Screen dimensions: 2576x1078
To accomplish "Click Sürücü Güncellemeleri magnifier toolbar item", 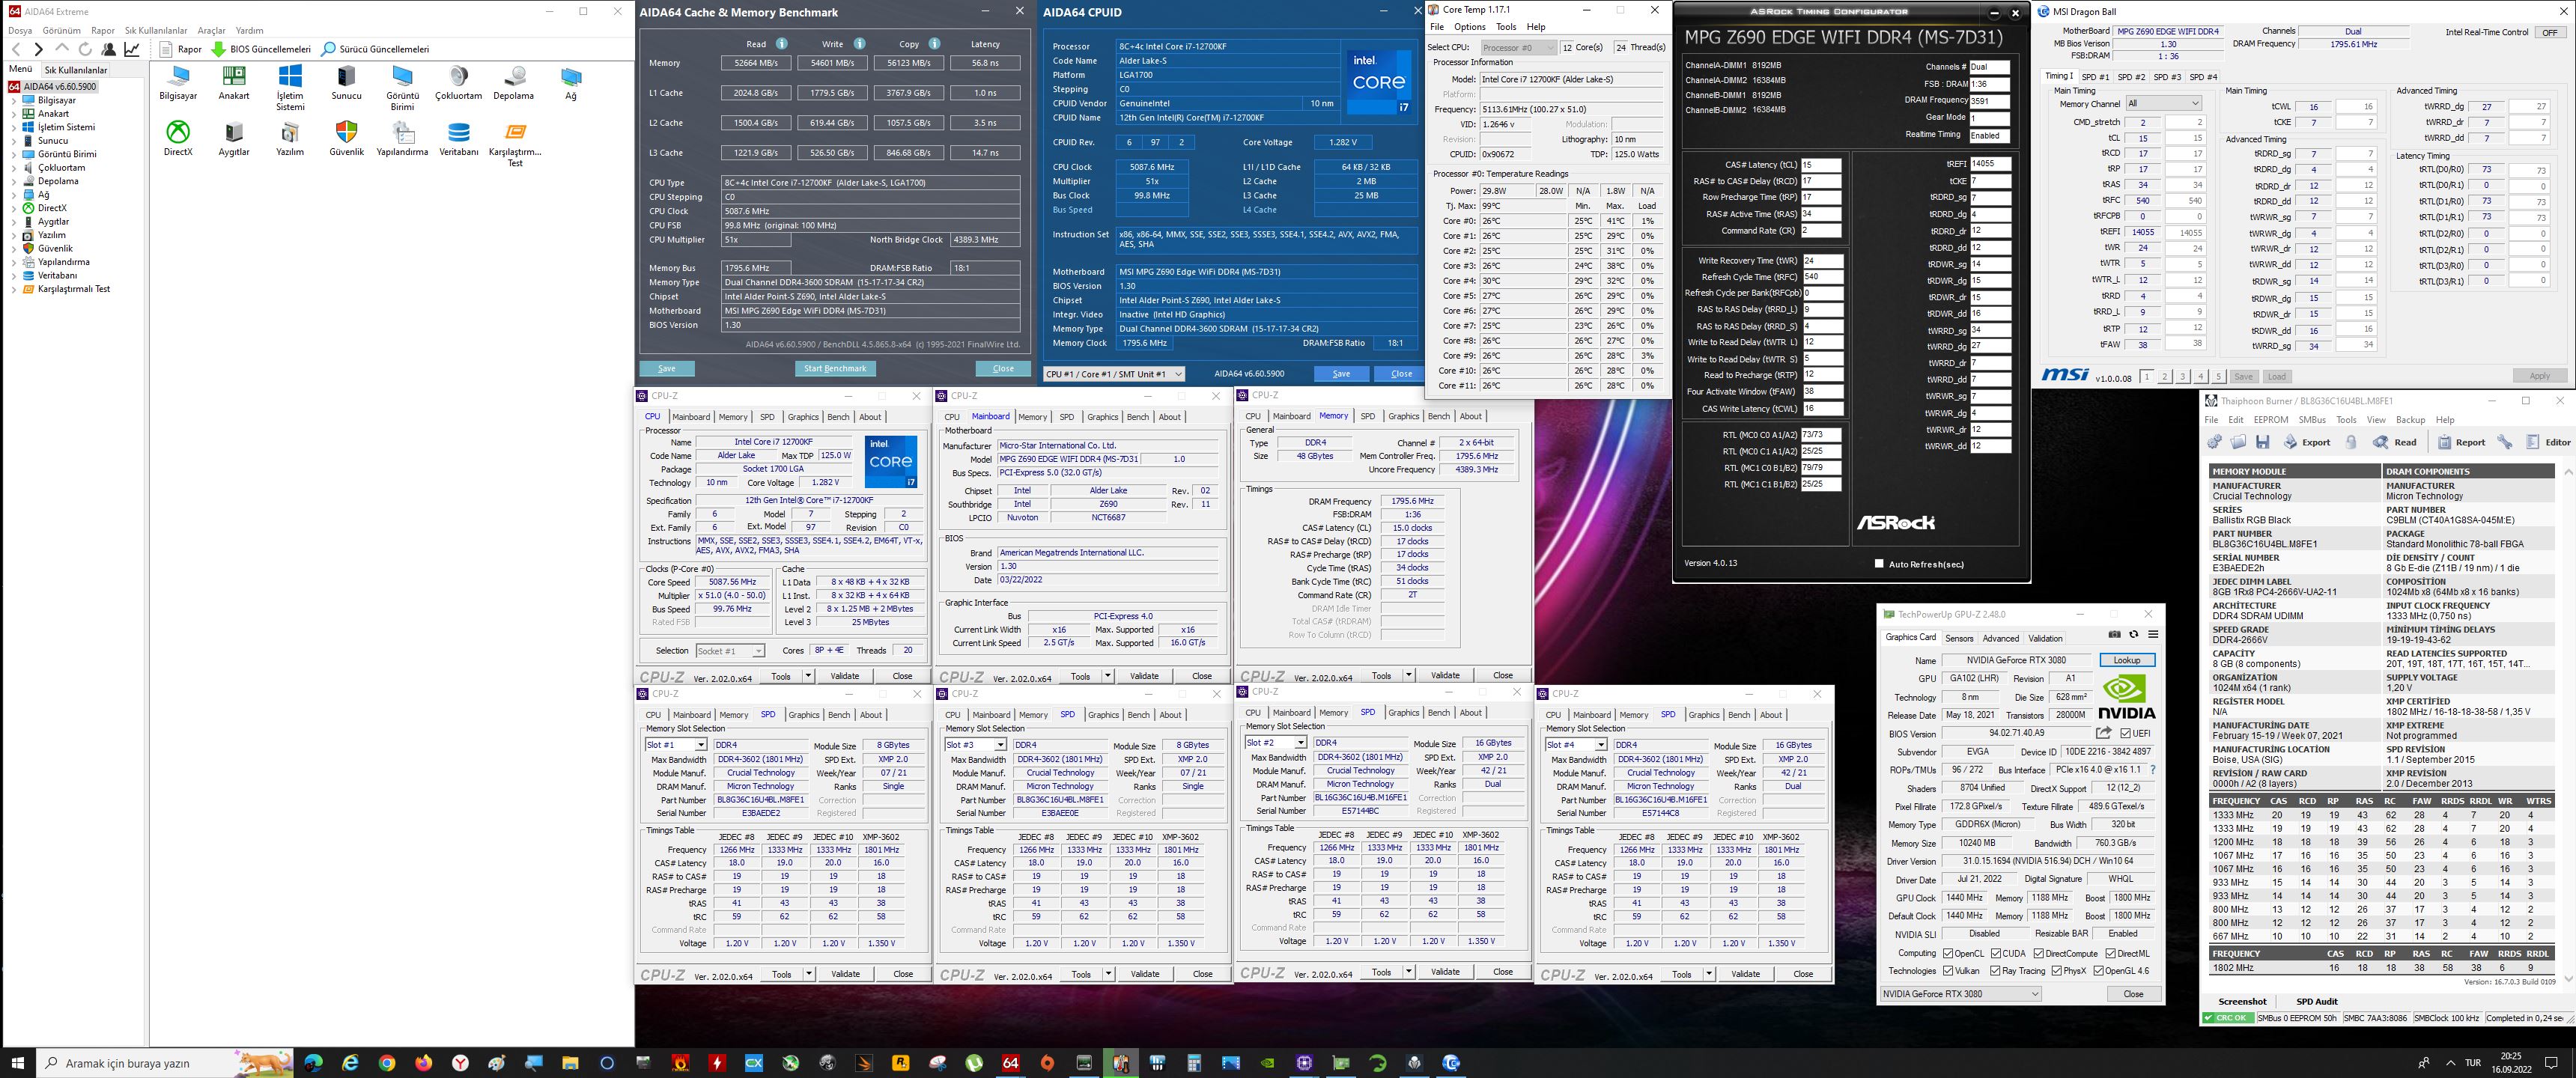I will (375, 49).
